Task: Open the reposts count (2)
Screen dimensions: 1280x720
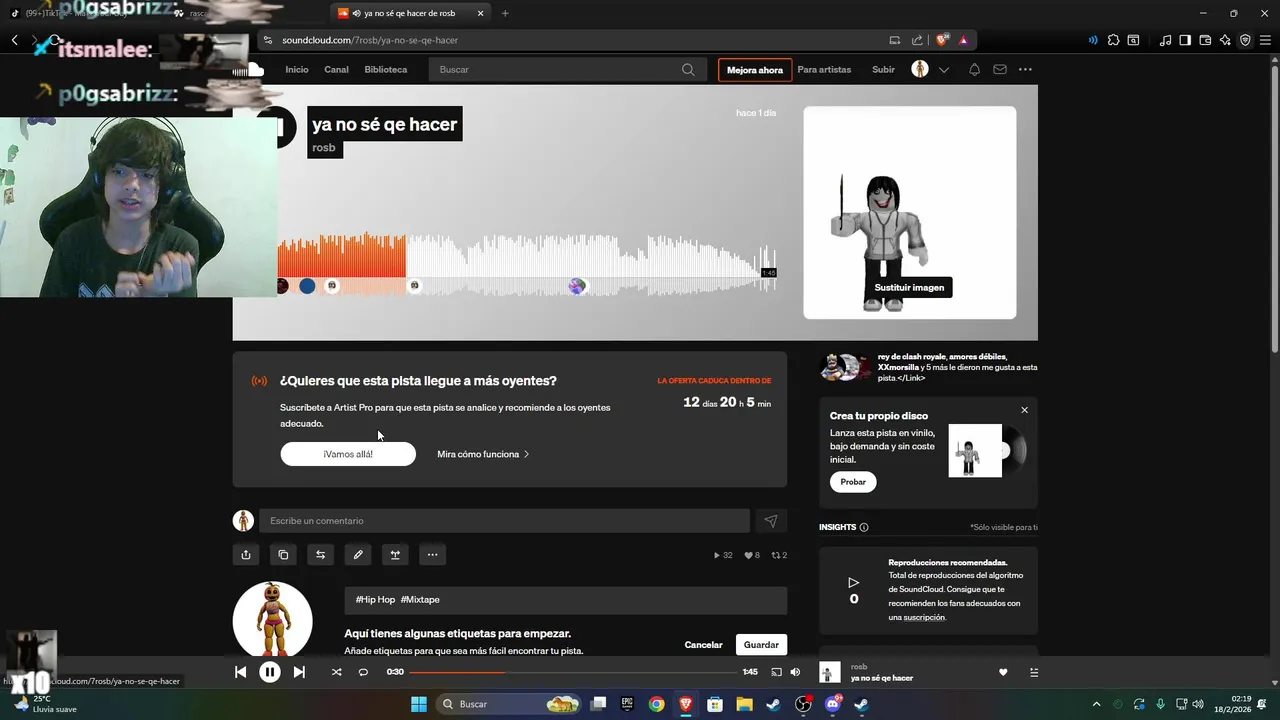Action: pyautogui.click(x=779, y=555)
